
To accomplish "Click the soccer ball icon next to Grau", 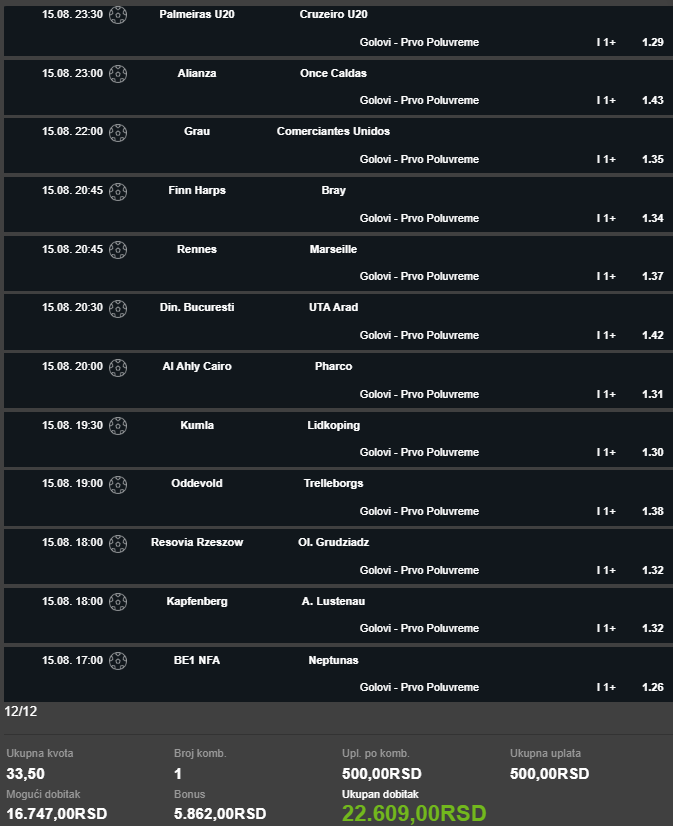I will pyautogui.click(x=118, y=132).
